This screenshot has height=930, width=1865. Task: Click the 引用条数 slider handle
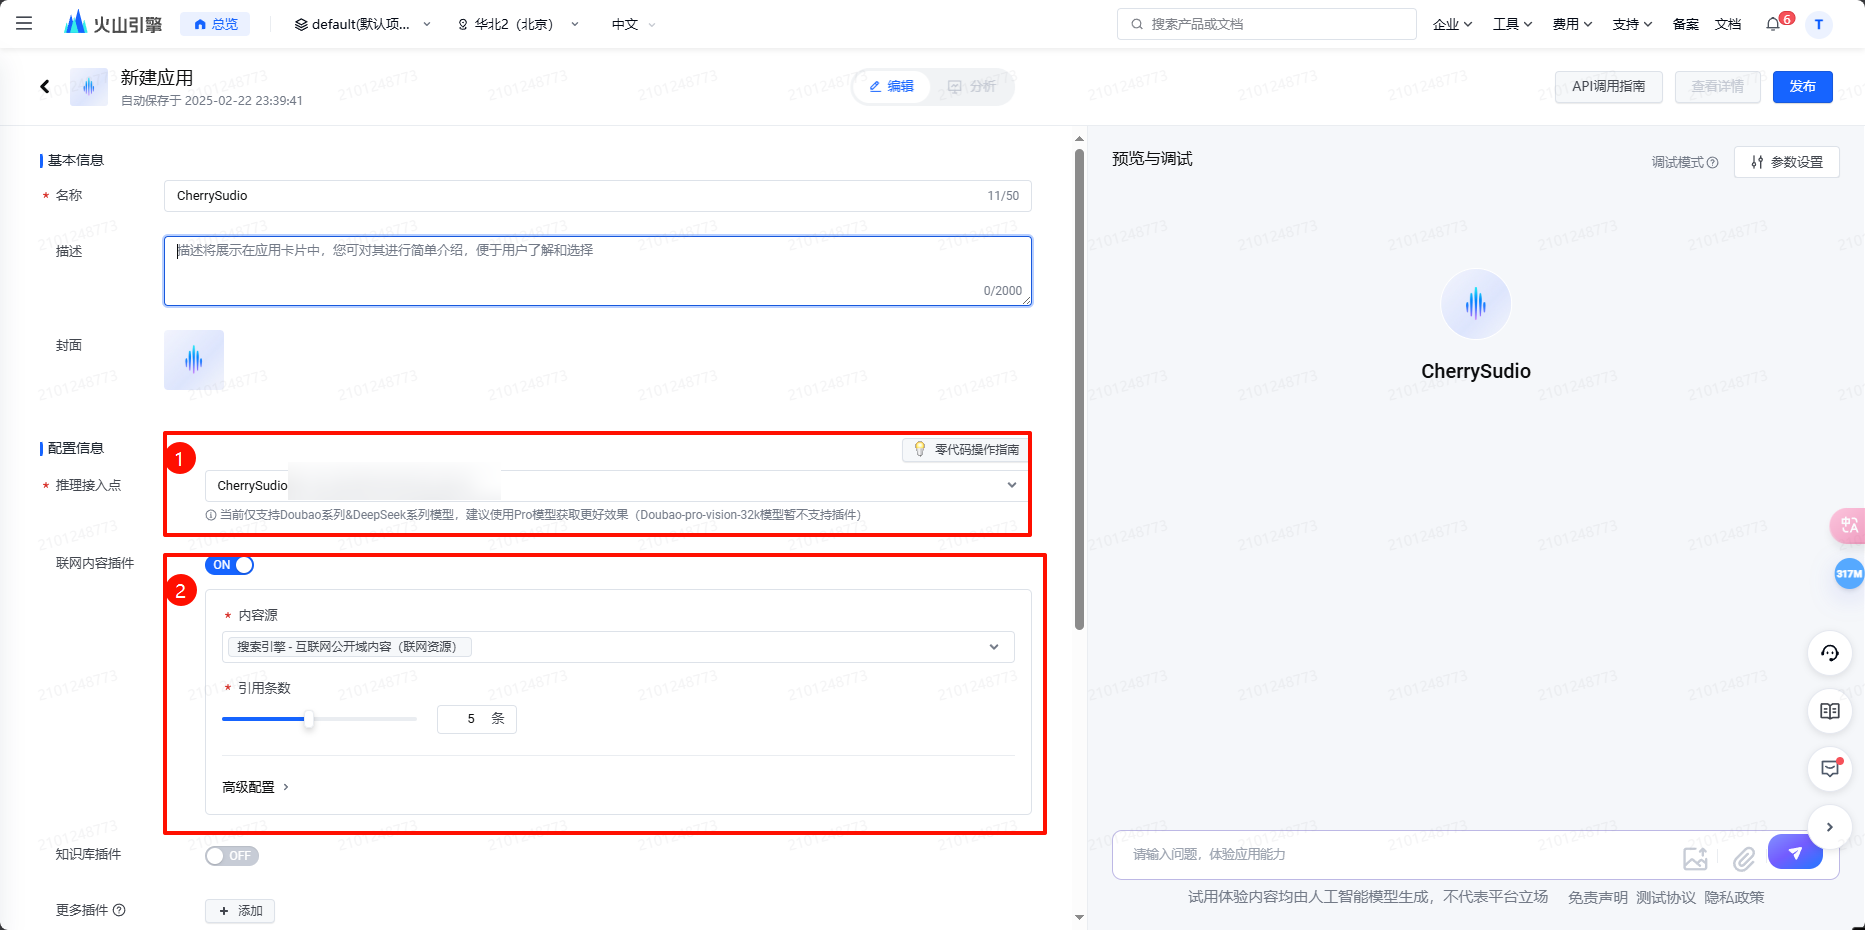click(x=309, y=719)
